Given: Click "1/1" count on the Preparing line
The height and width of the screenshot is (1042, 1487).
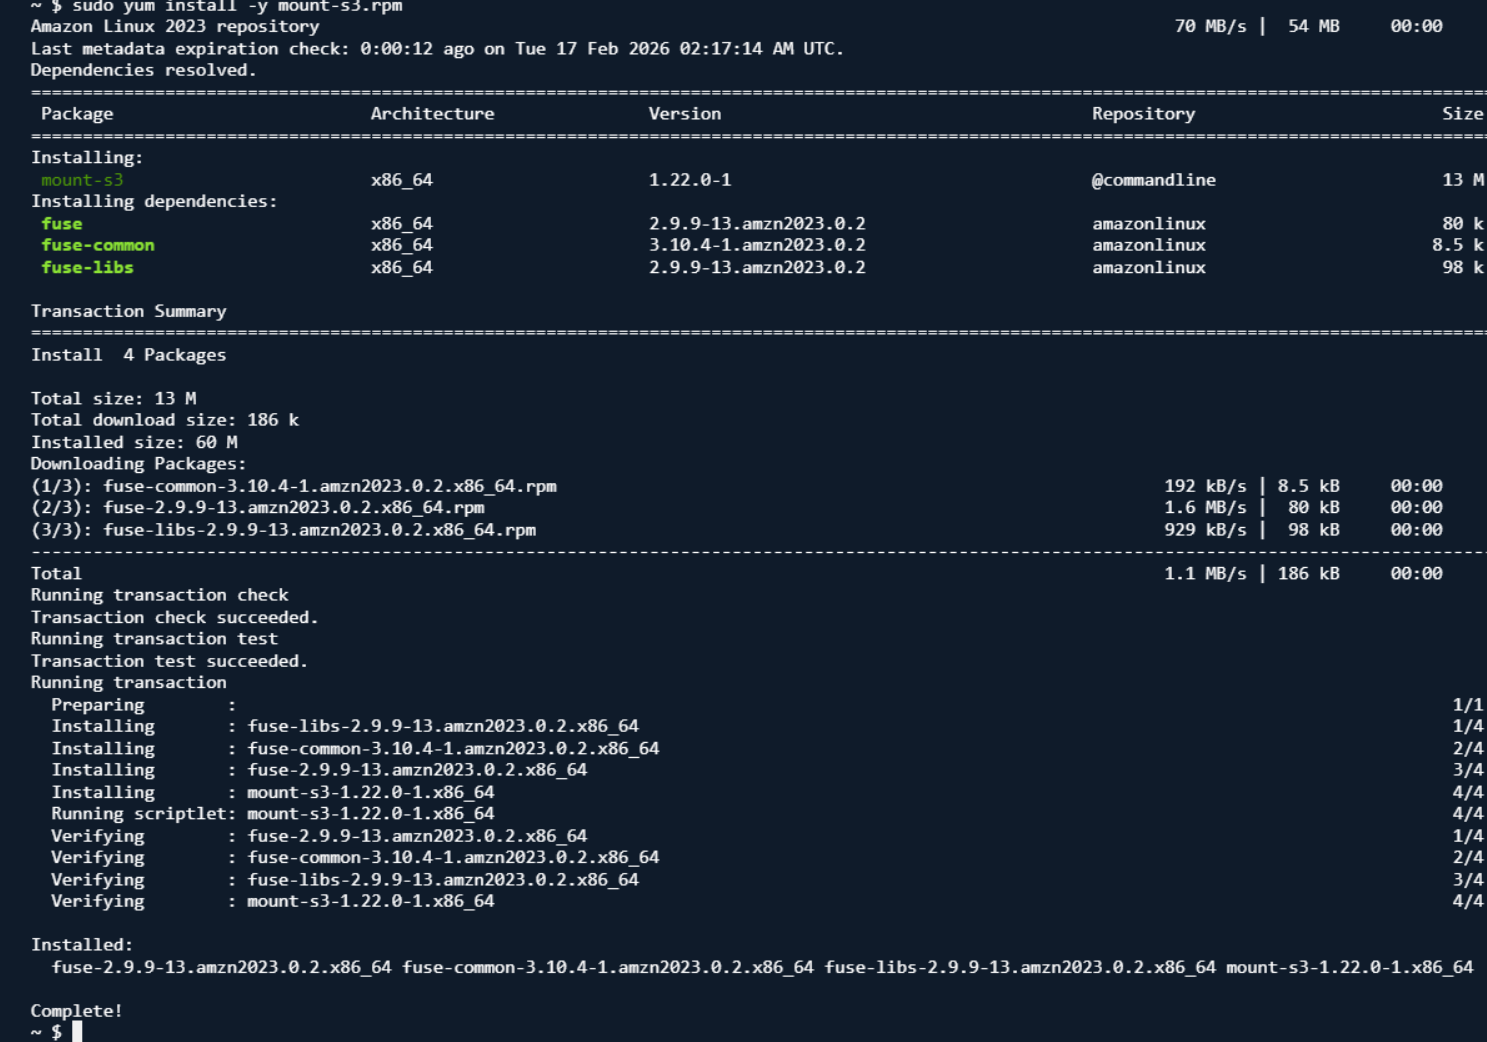Looking at the screenshot, I should 1468,705.
